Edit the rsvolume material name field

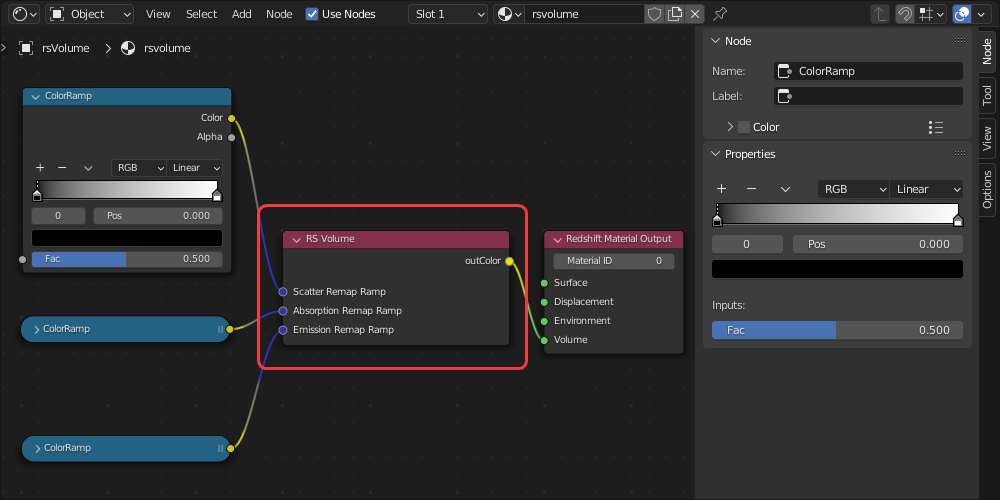tap(584, 14)
